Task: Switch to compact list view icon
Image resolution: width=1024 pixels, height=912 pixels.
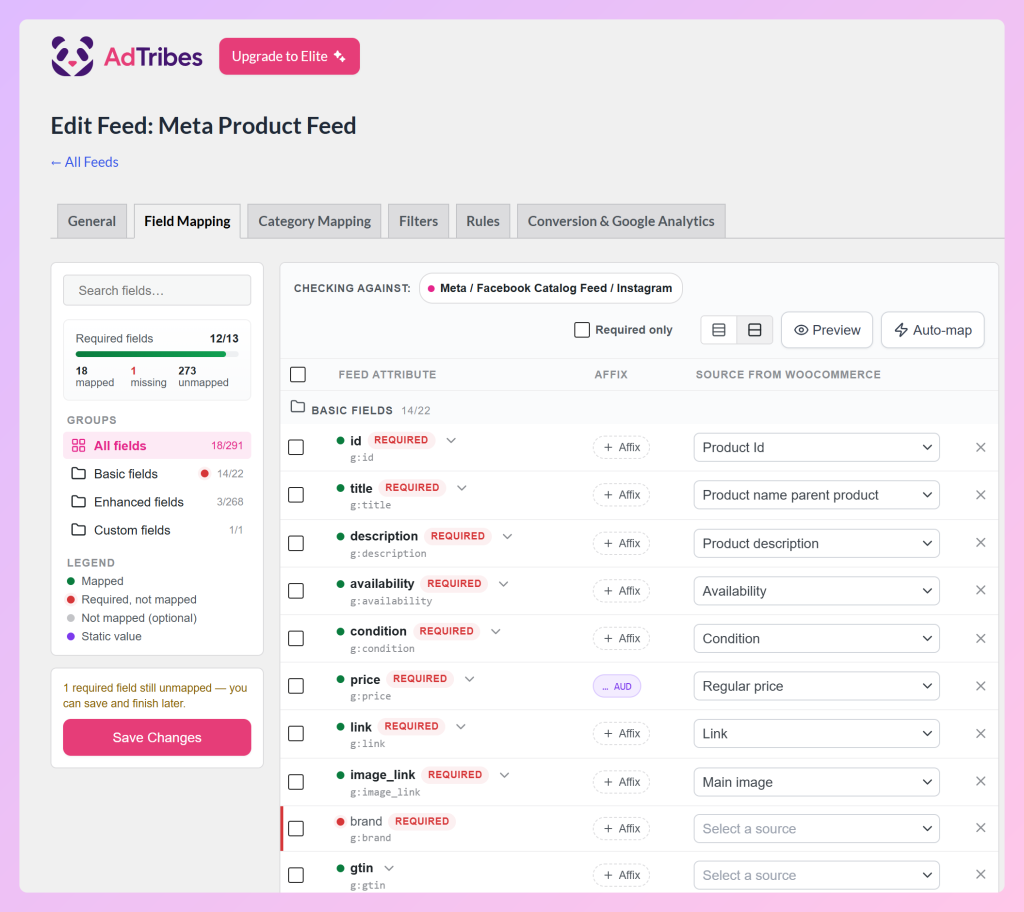Action: [718, 330]
